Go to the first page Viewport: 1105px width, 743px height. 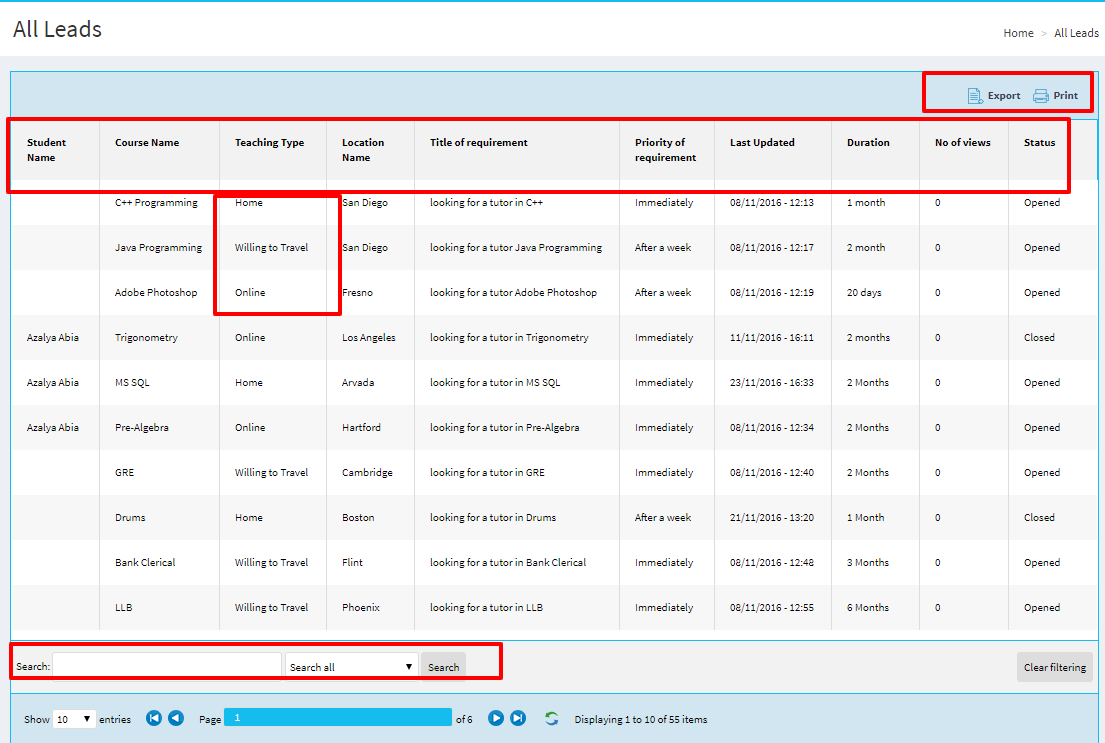coord(154,718)
